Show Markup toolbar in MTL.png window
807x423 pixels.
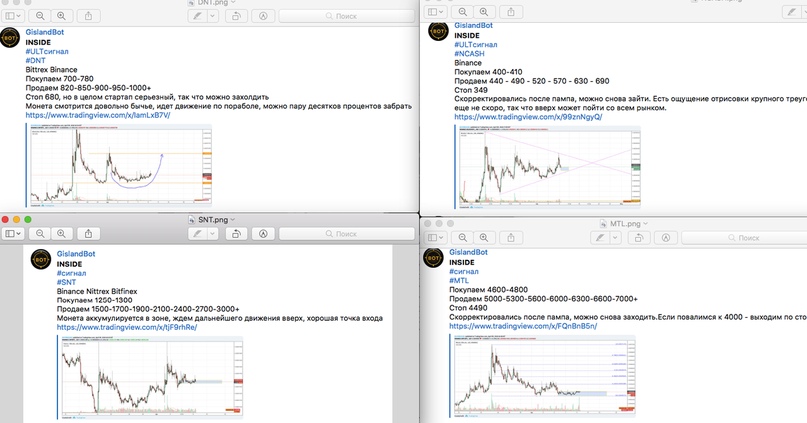pos(665,238)
